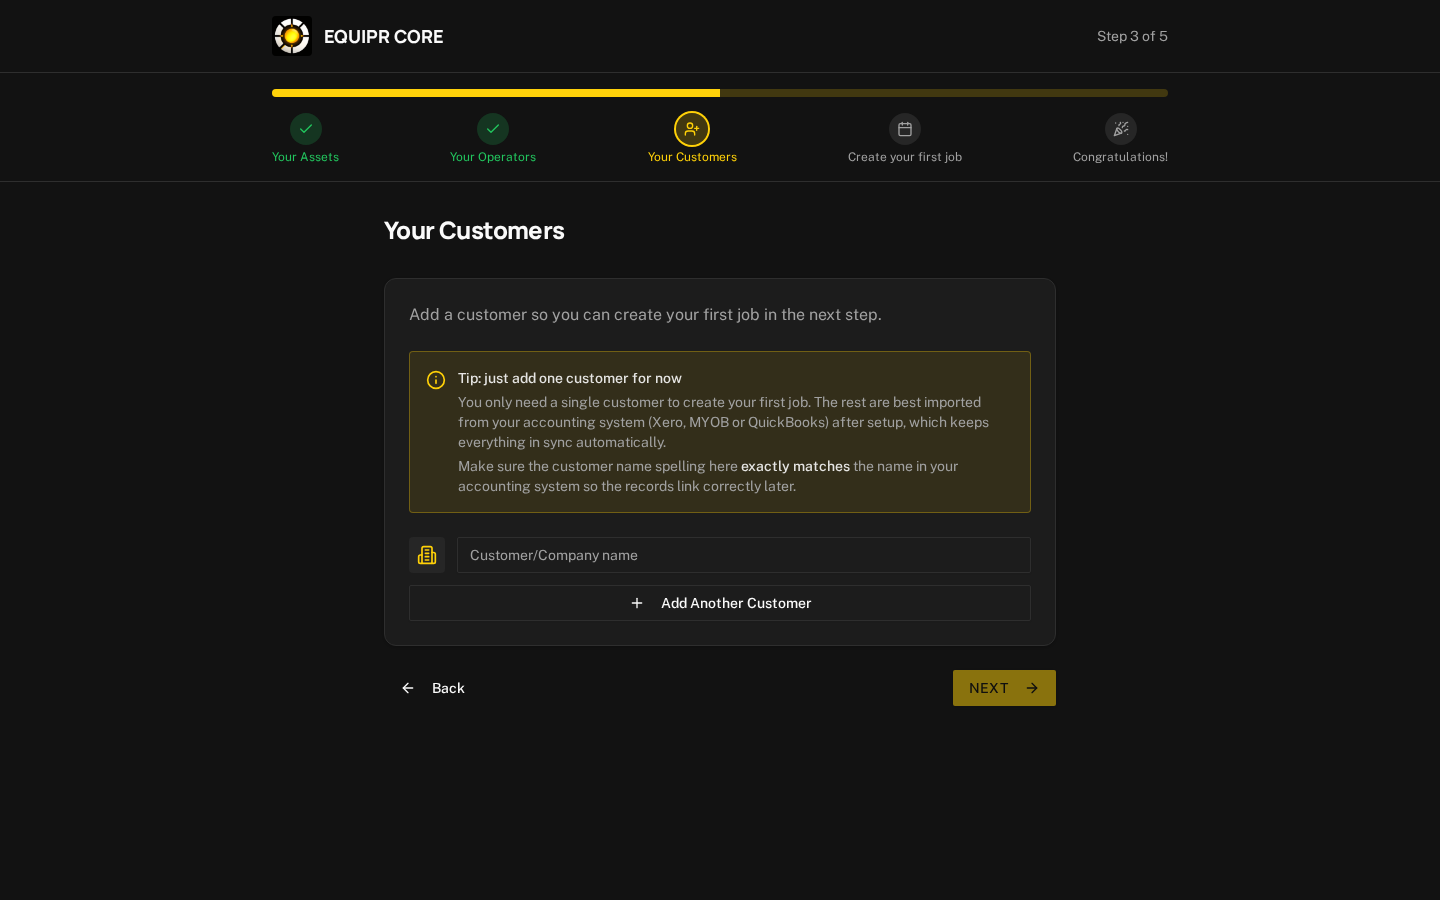
Task: Click the bold 'exactly matches' text
Action: click(x=795, y=466)
